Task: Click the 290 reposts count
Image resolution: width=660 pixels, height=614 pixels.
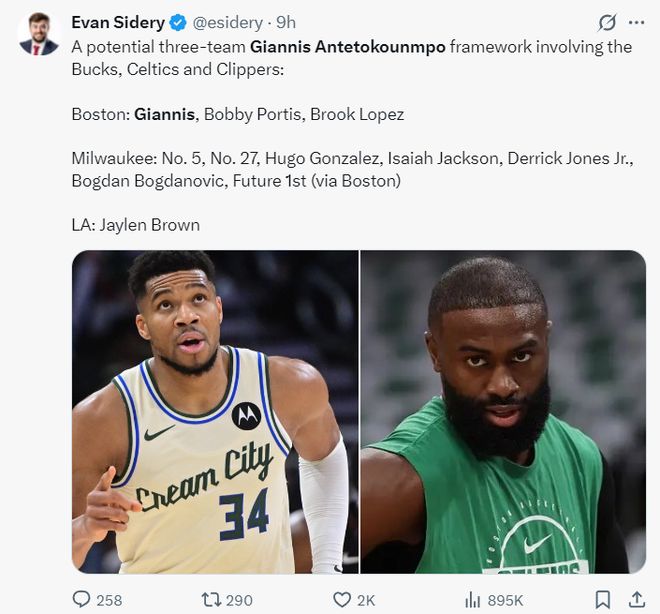Action: [240, 600]
